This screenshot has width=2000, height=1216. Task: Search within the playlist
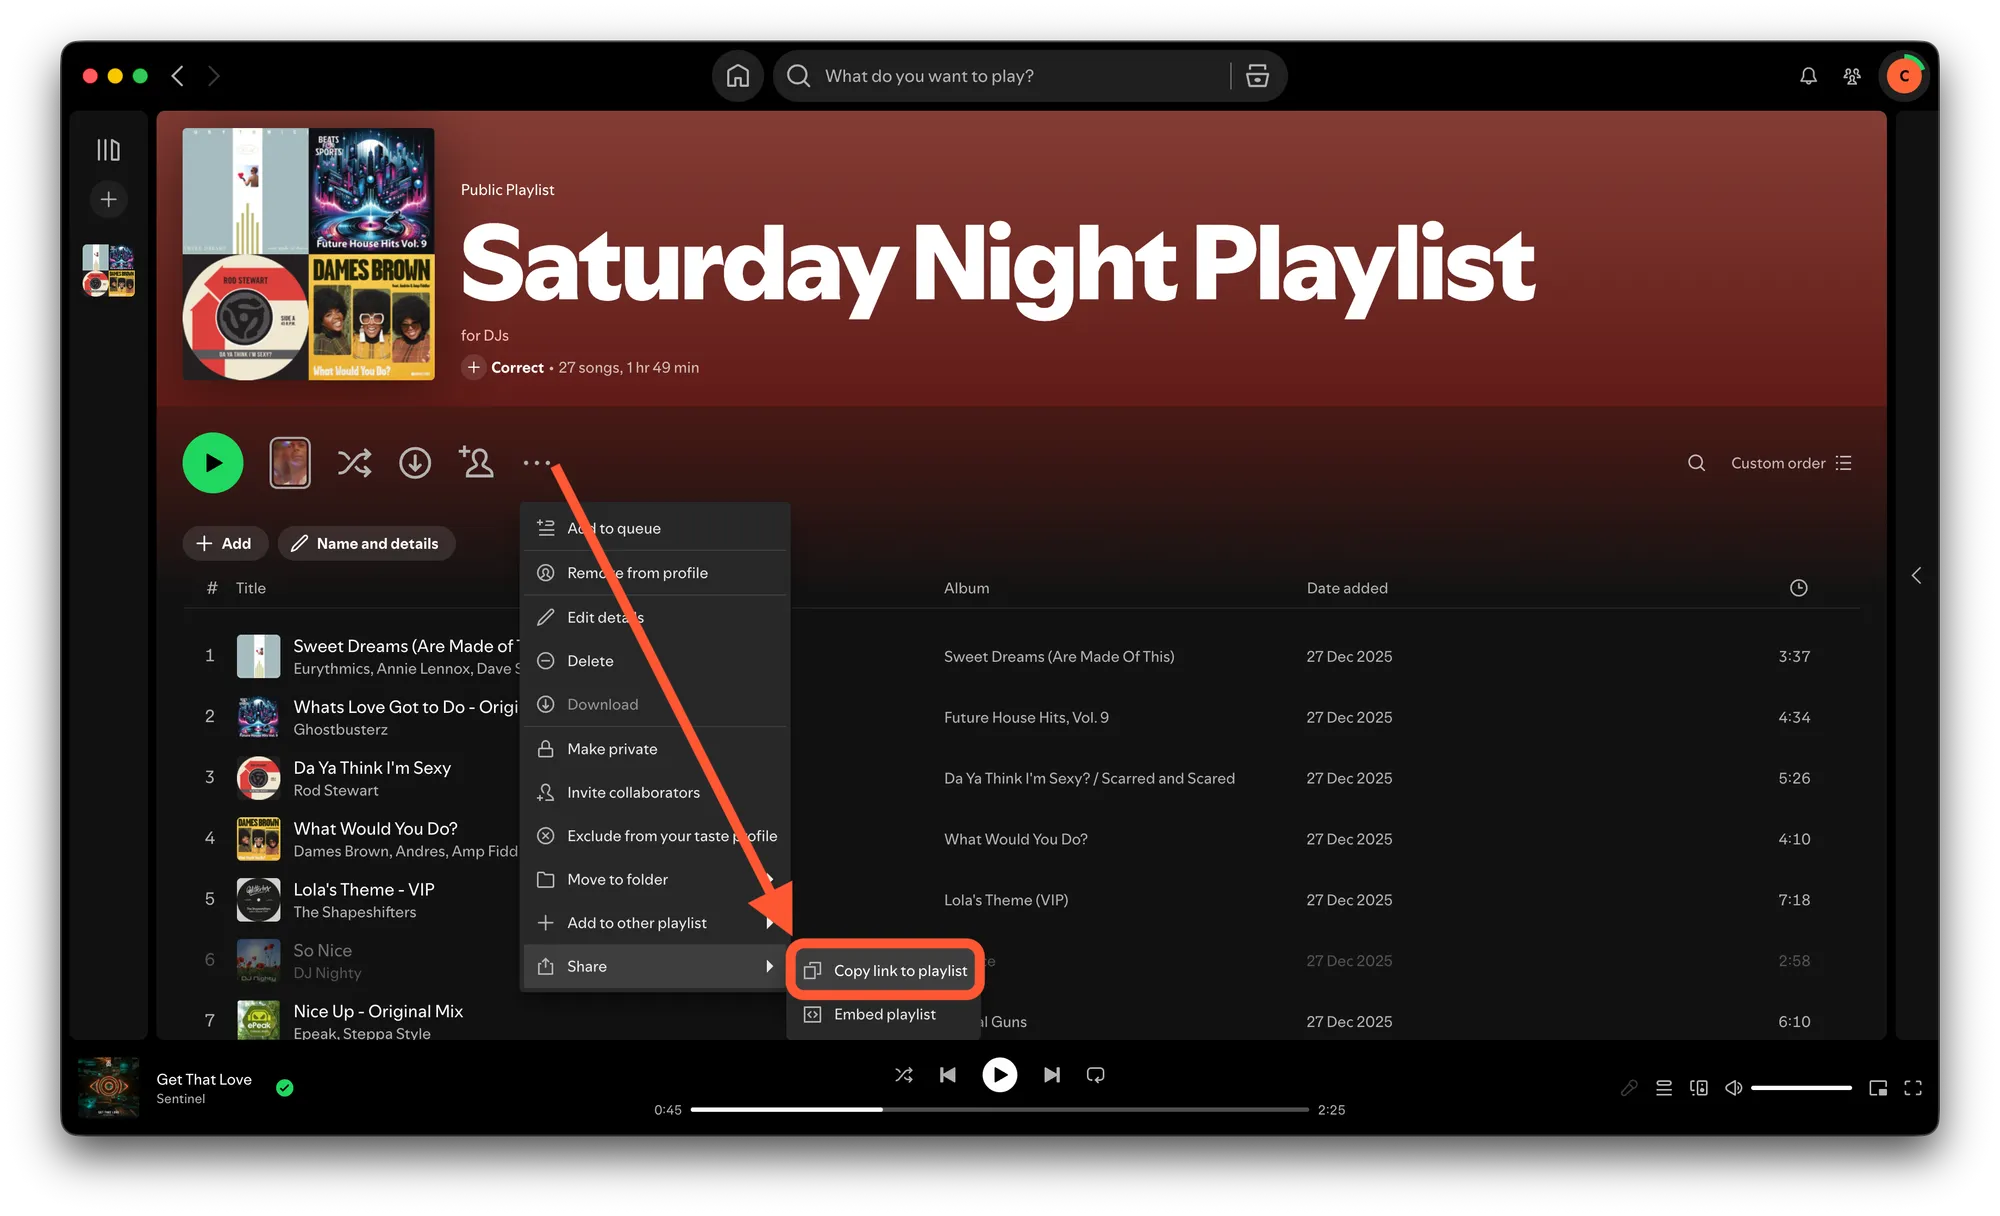coord(1696,463)
